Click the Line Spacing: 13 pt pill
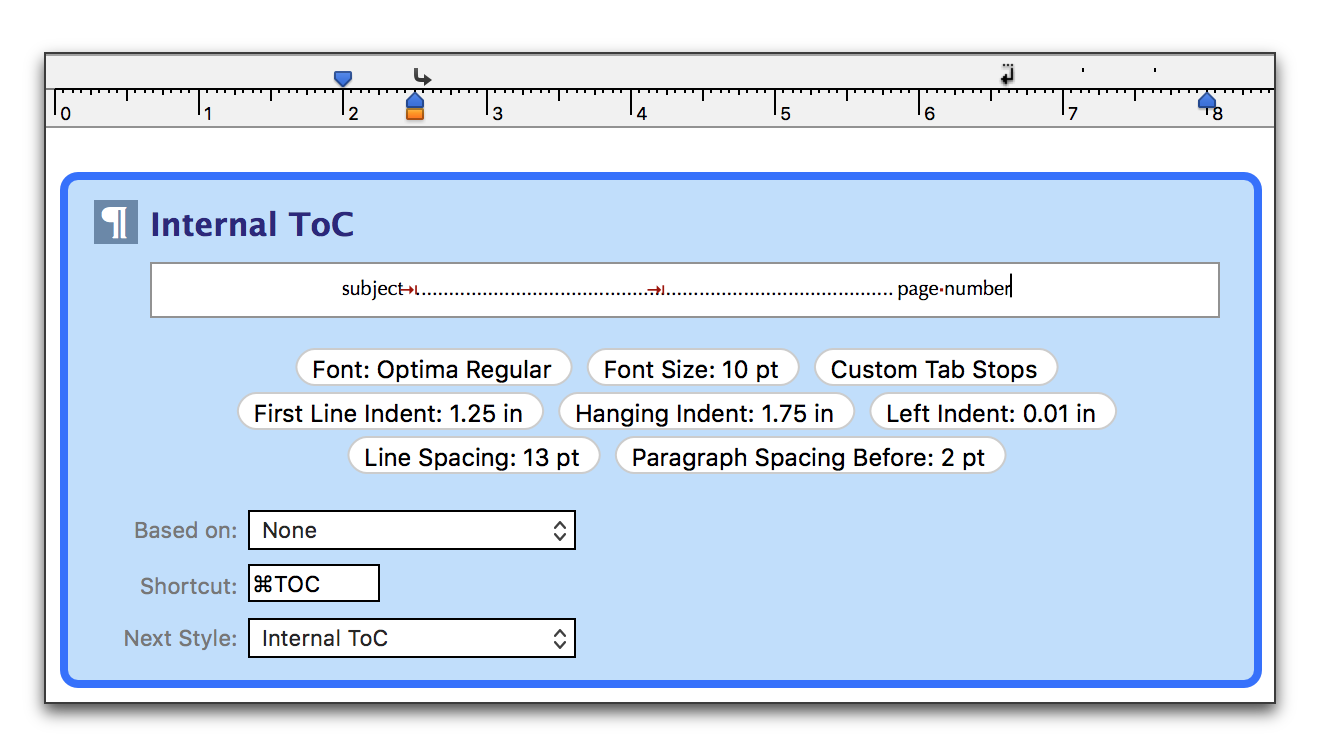Screen dimensions: 1320x756 tap(473, 457)
